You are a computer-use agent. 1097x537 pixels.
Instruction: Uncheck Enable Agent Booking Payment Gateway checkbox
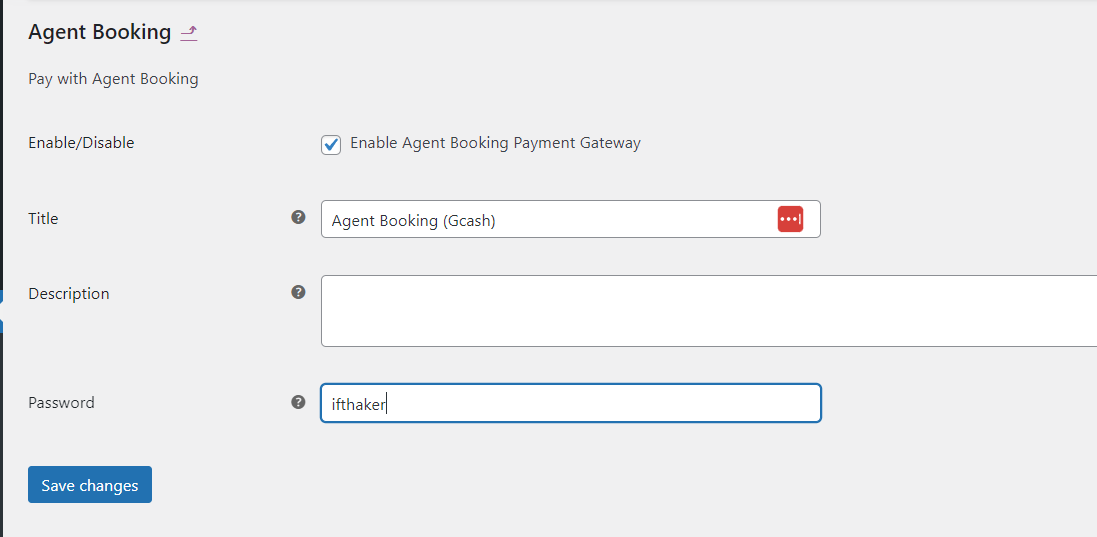point(331,145)
